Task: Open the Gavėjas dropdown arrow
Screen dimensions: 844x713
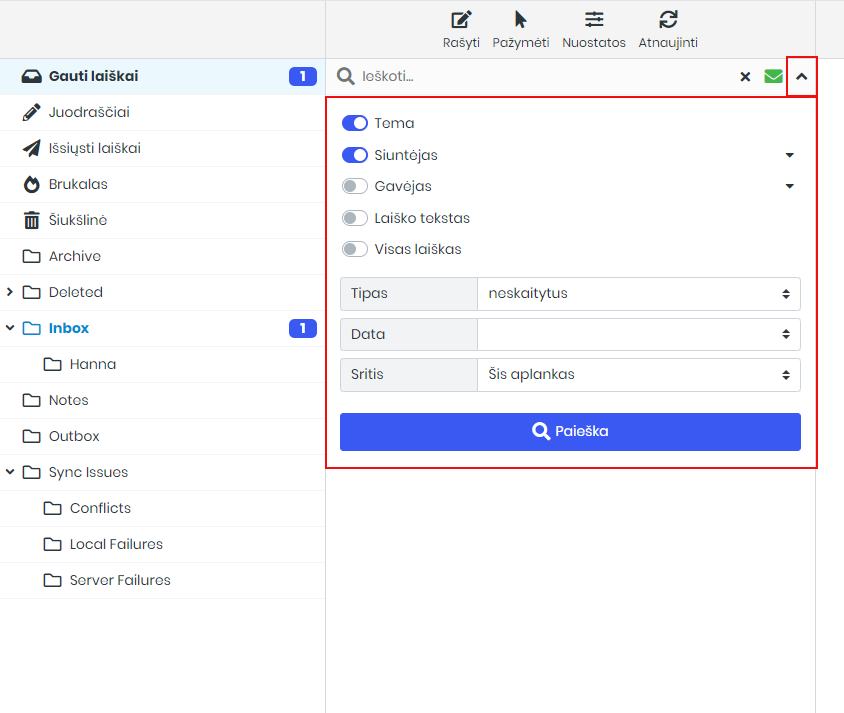Action: click(x=790, y=186)
